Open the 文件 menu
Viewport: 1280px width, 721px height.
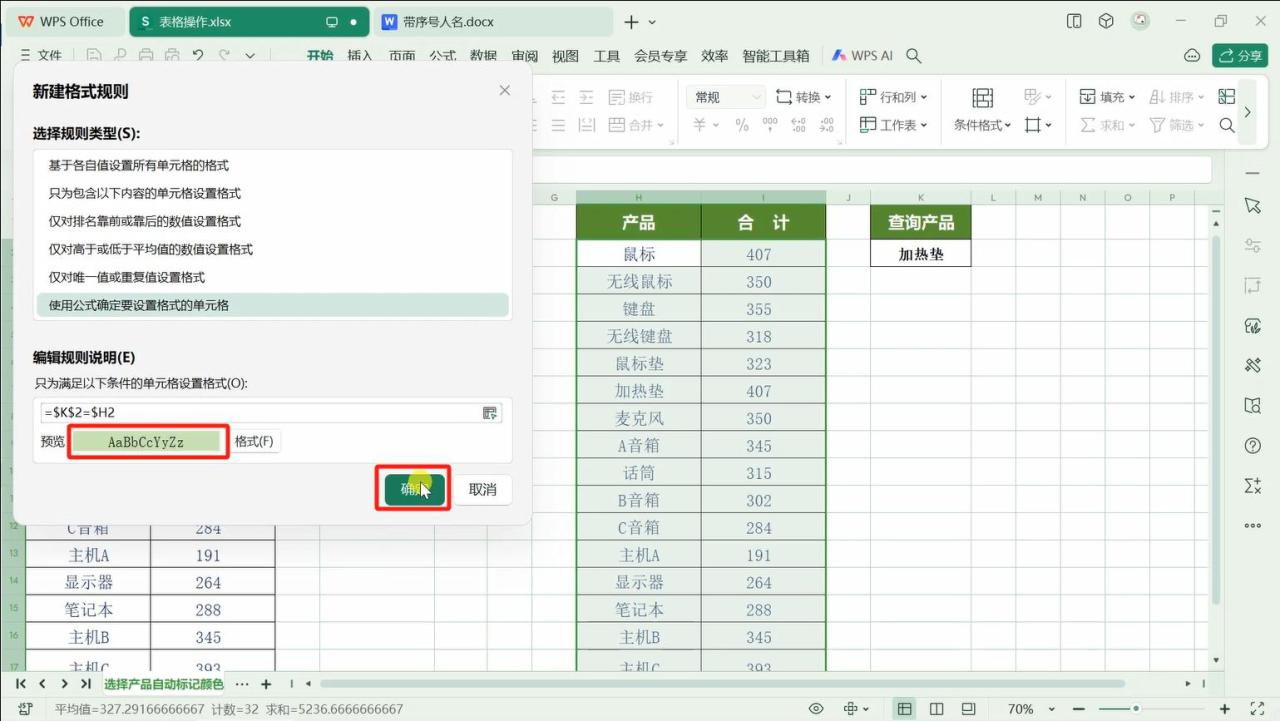click(x=41, y=56)
